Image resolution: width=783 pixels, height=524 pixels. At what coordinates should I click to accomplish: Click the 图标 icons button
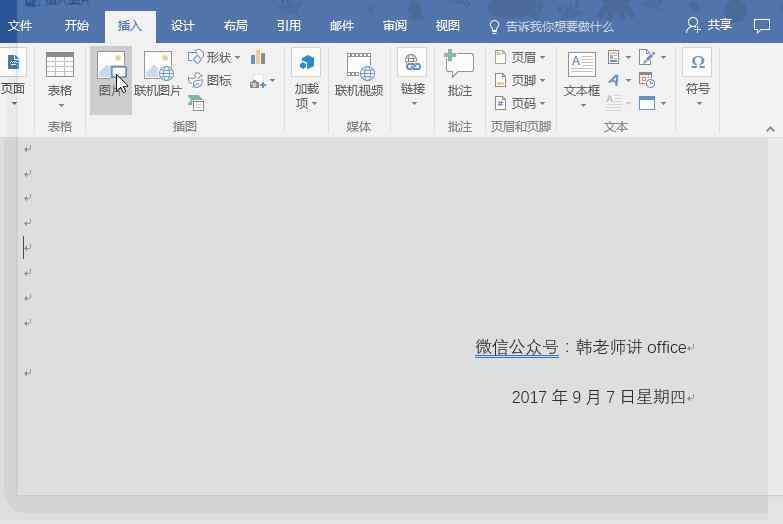click(x=210, y=80)
